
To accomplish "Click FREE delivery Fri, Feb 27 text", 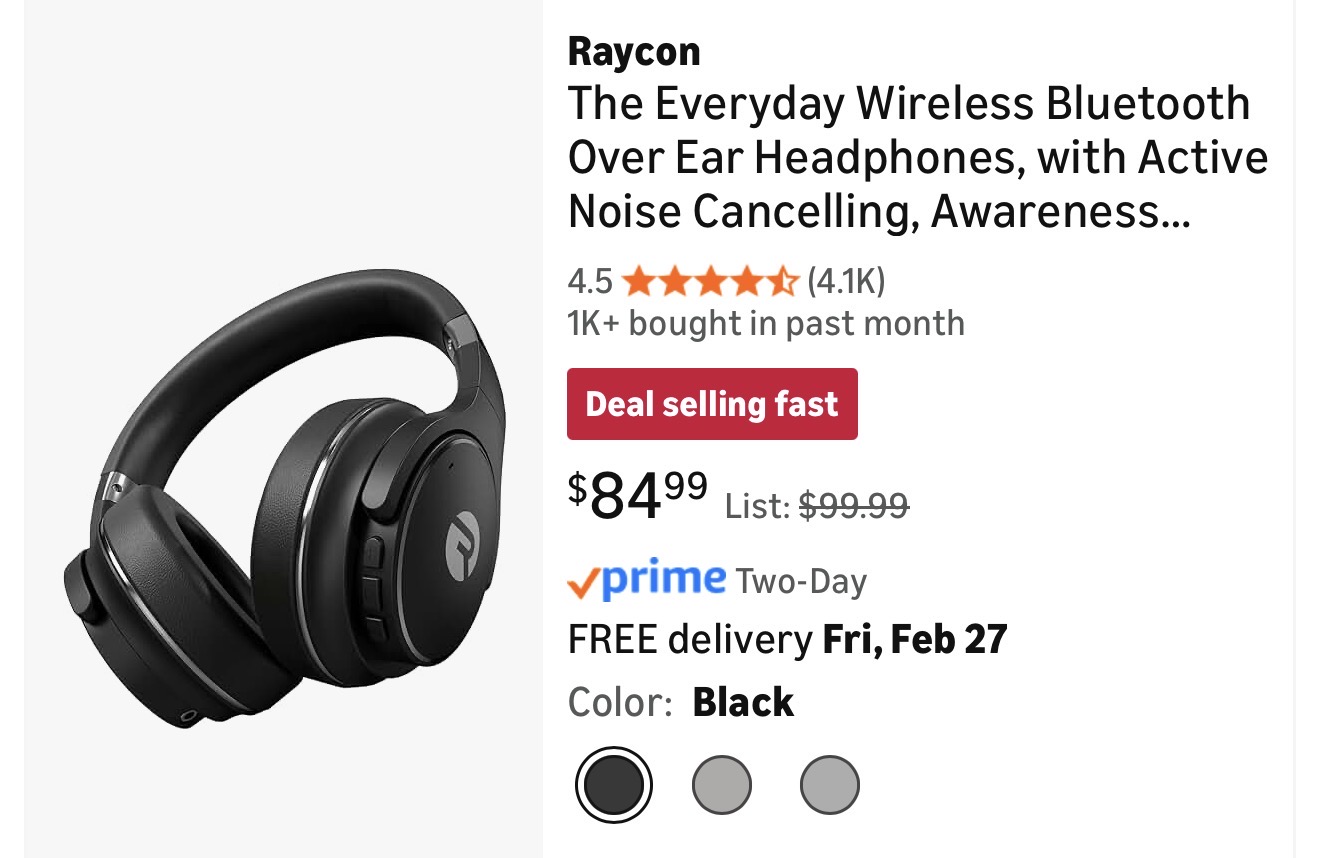I will [787, 639].
